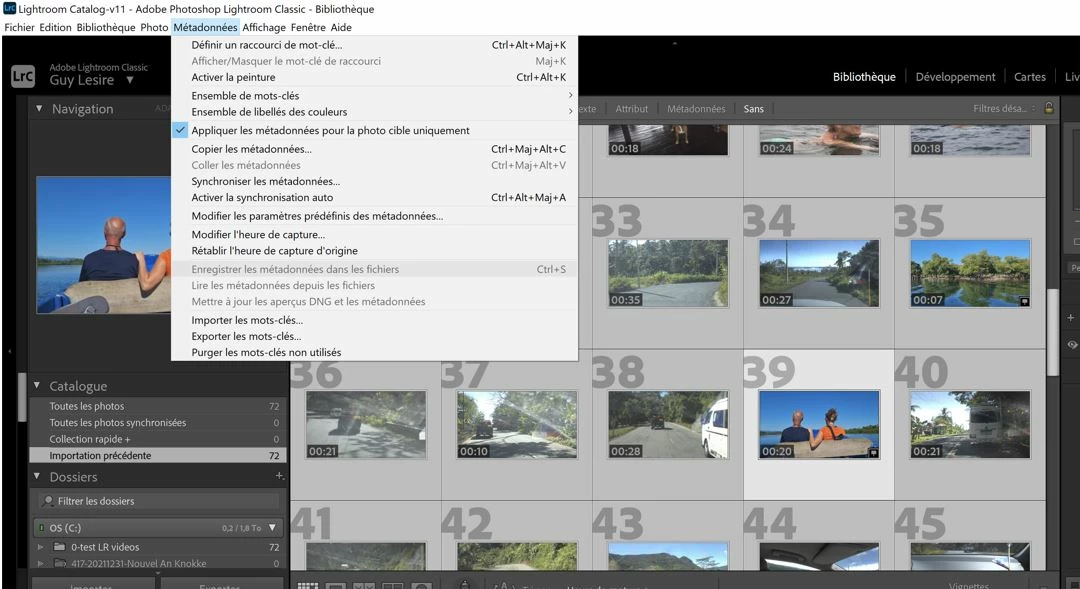The height and width of the screenshot is (589, 1080).
Task: Open the 'Ensemble de libellés des couleurs' submenu
Action: coord(374,112)
